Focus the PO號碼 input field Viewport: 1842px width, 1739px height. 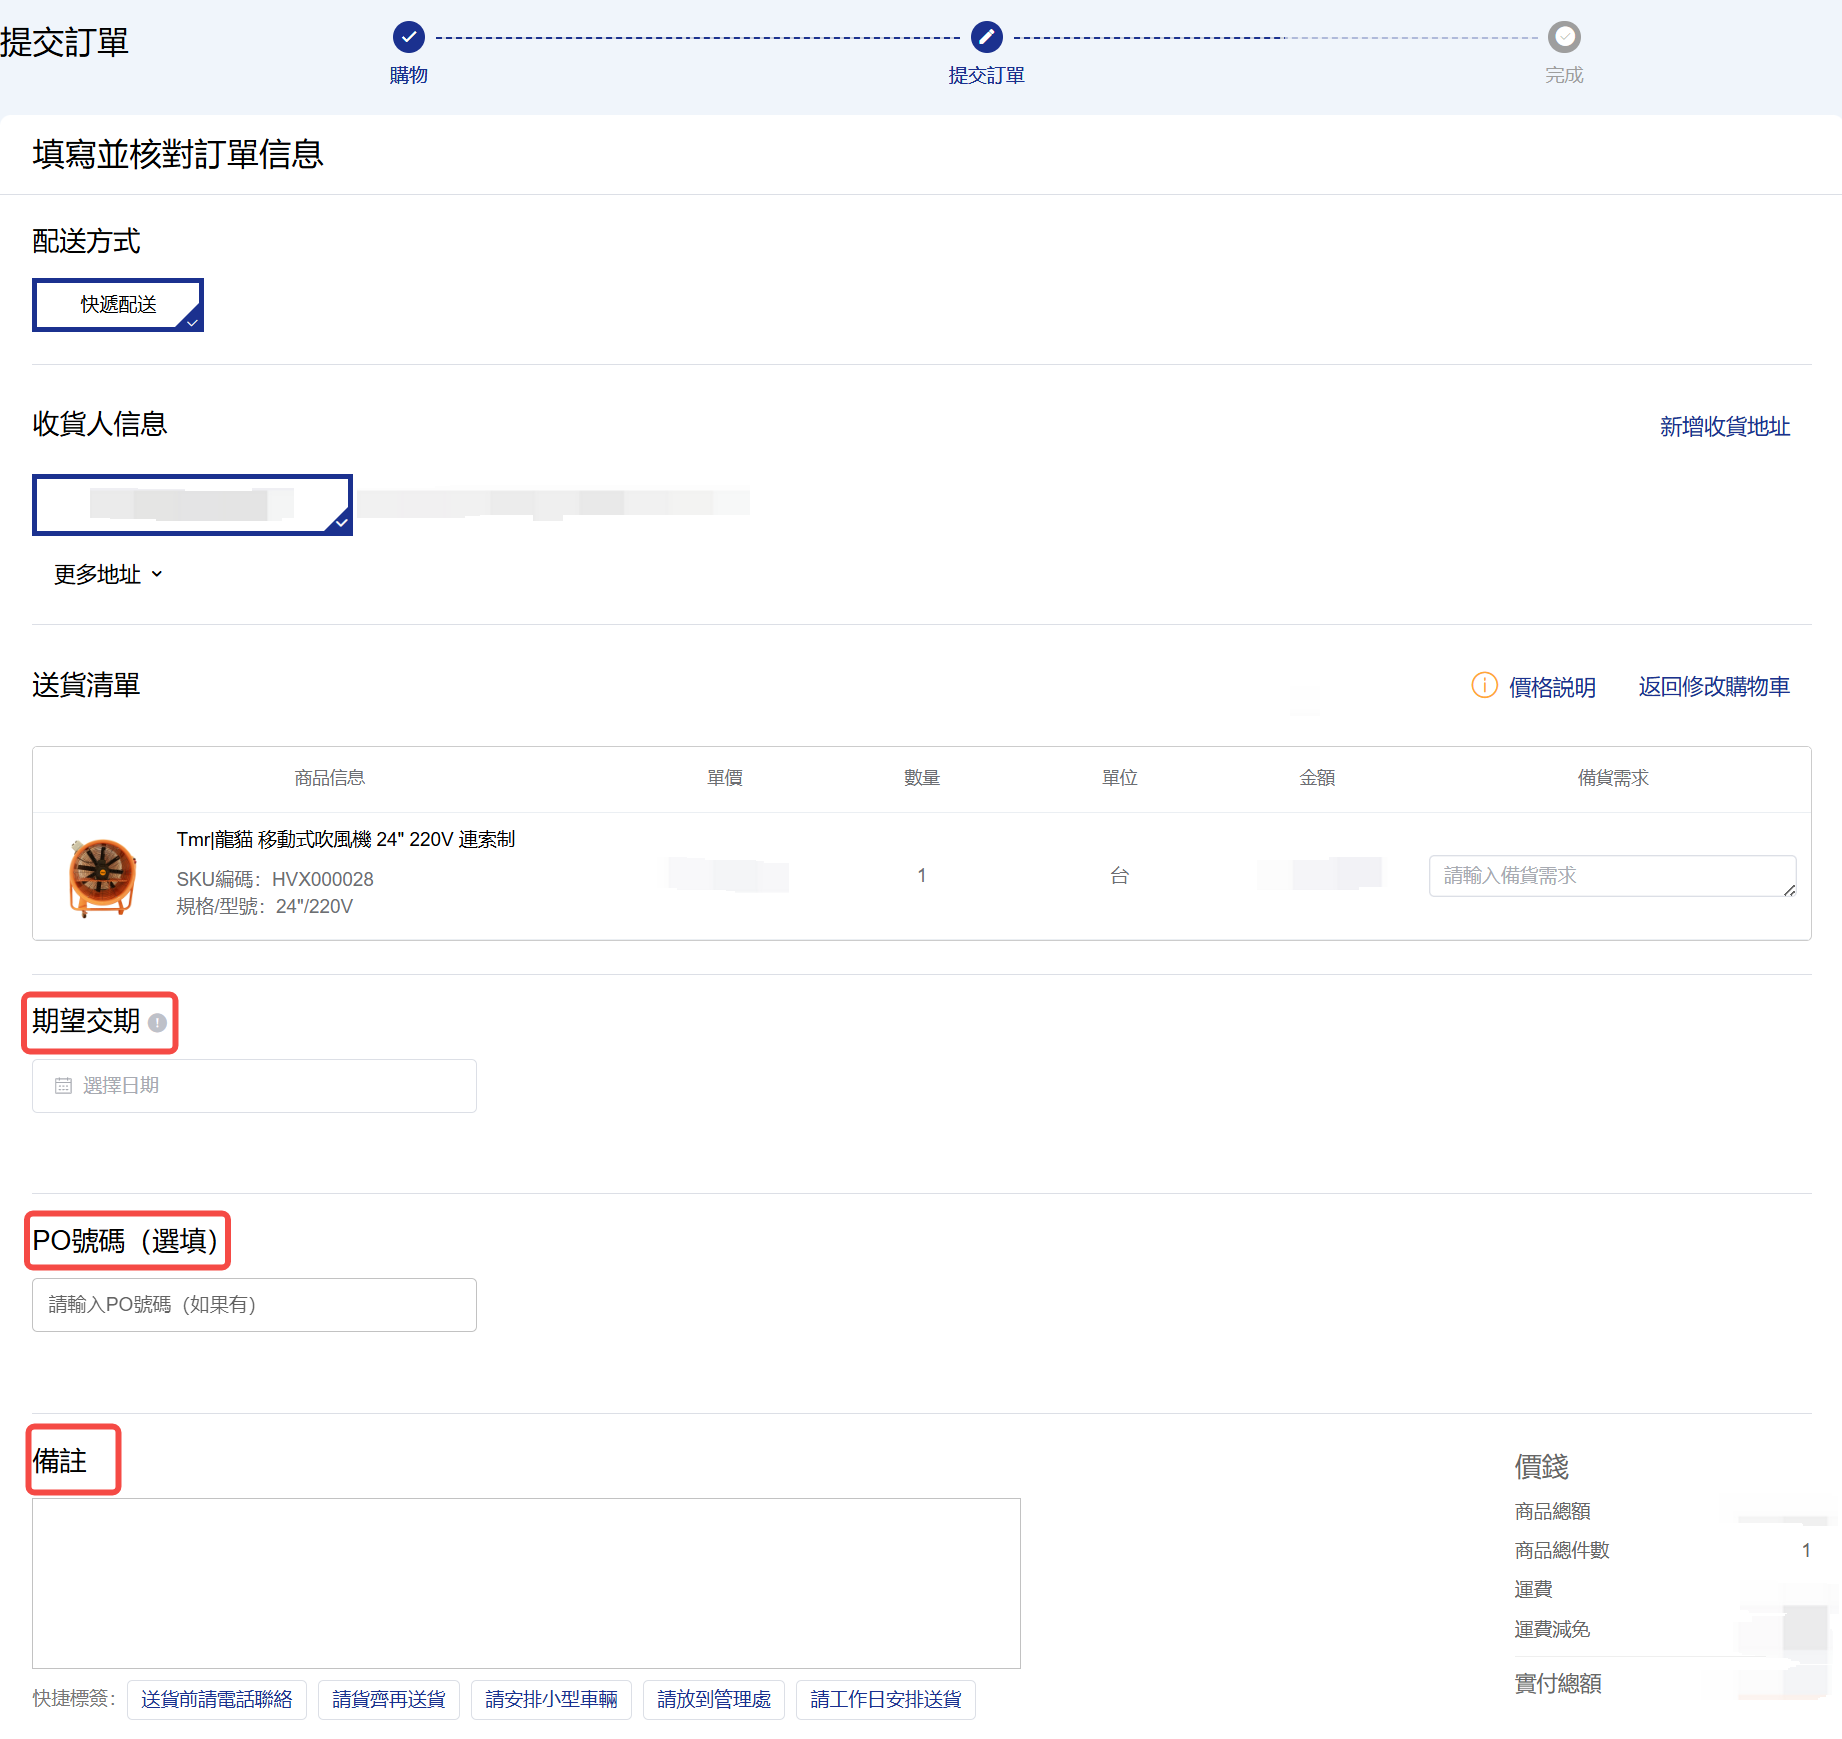(x=254, y=1305)
